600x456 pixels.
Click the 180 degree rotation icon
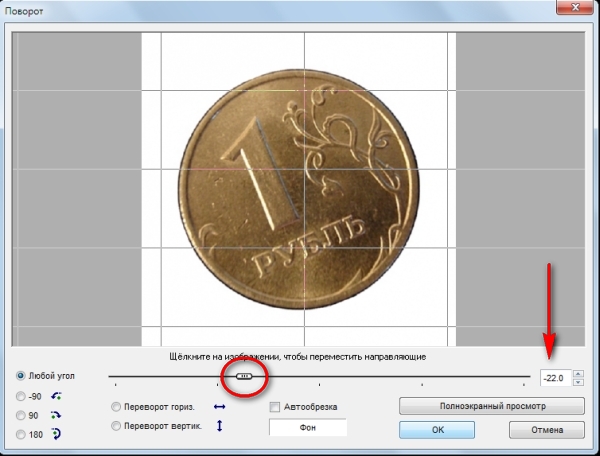(56, 434)
